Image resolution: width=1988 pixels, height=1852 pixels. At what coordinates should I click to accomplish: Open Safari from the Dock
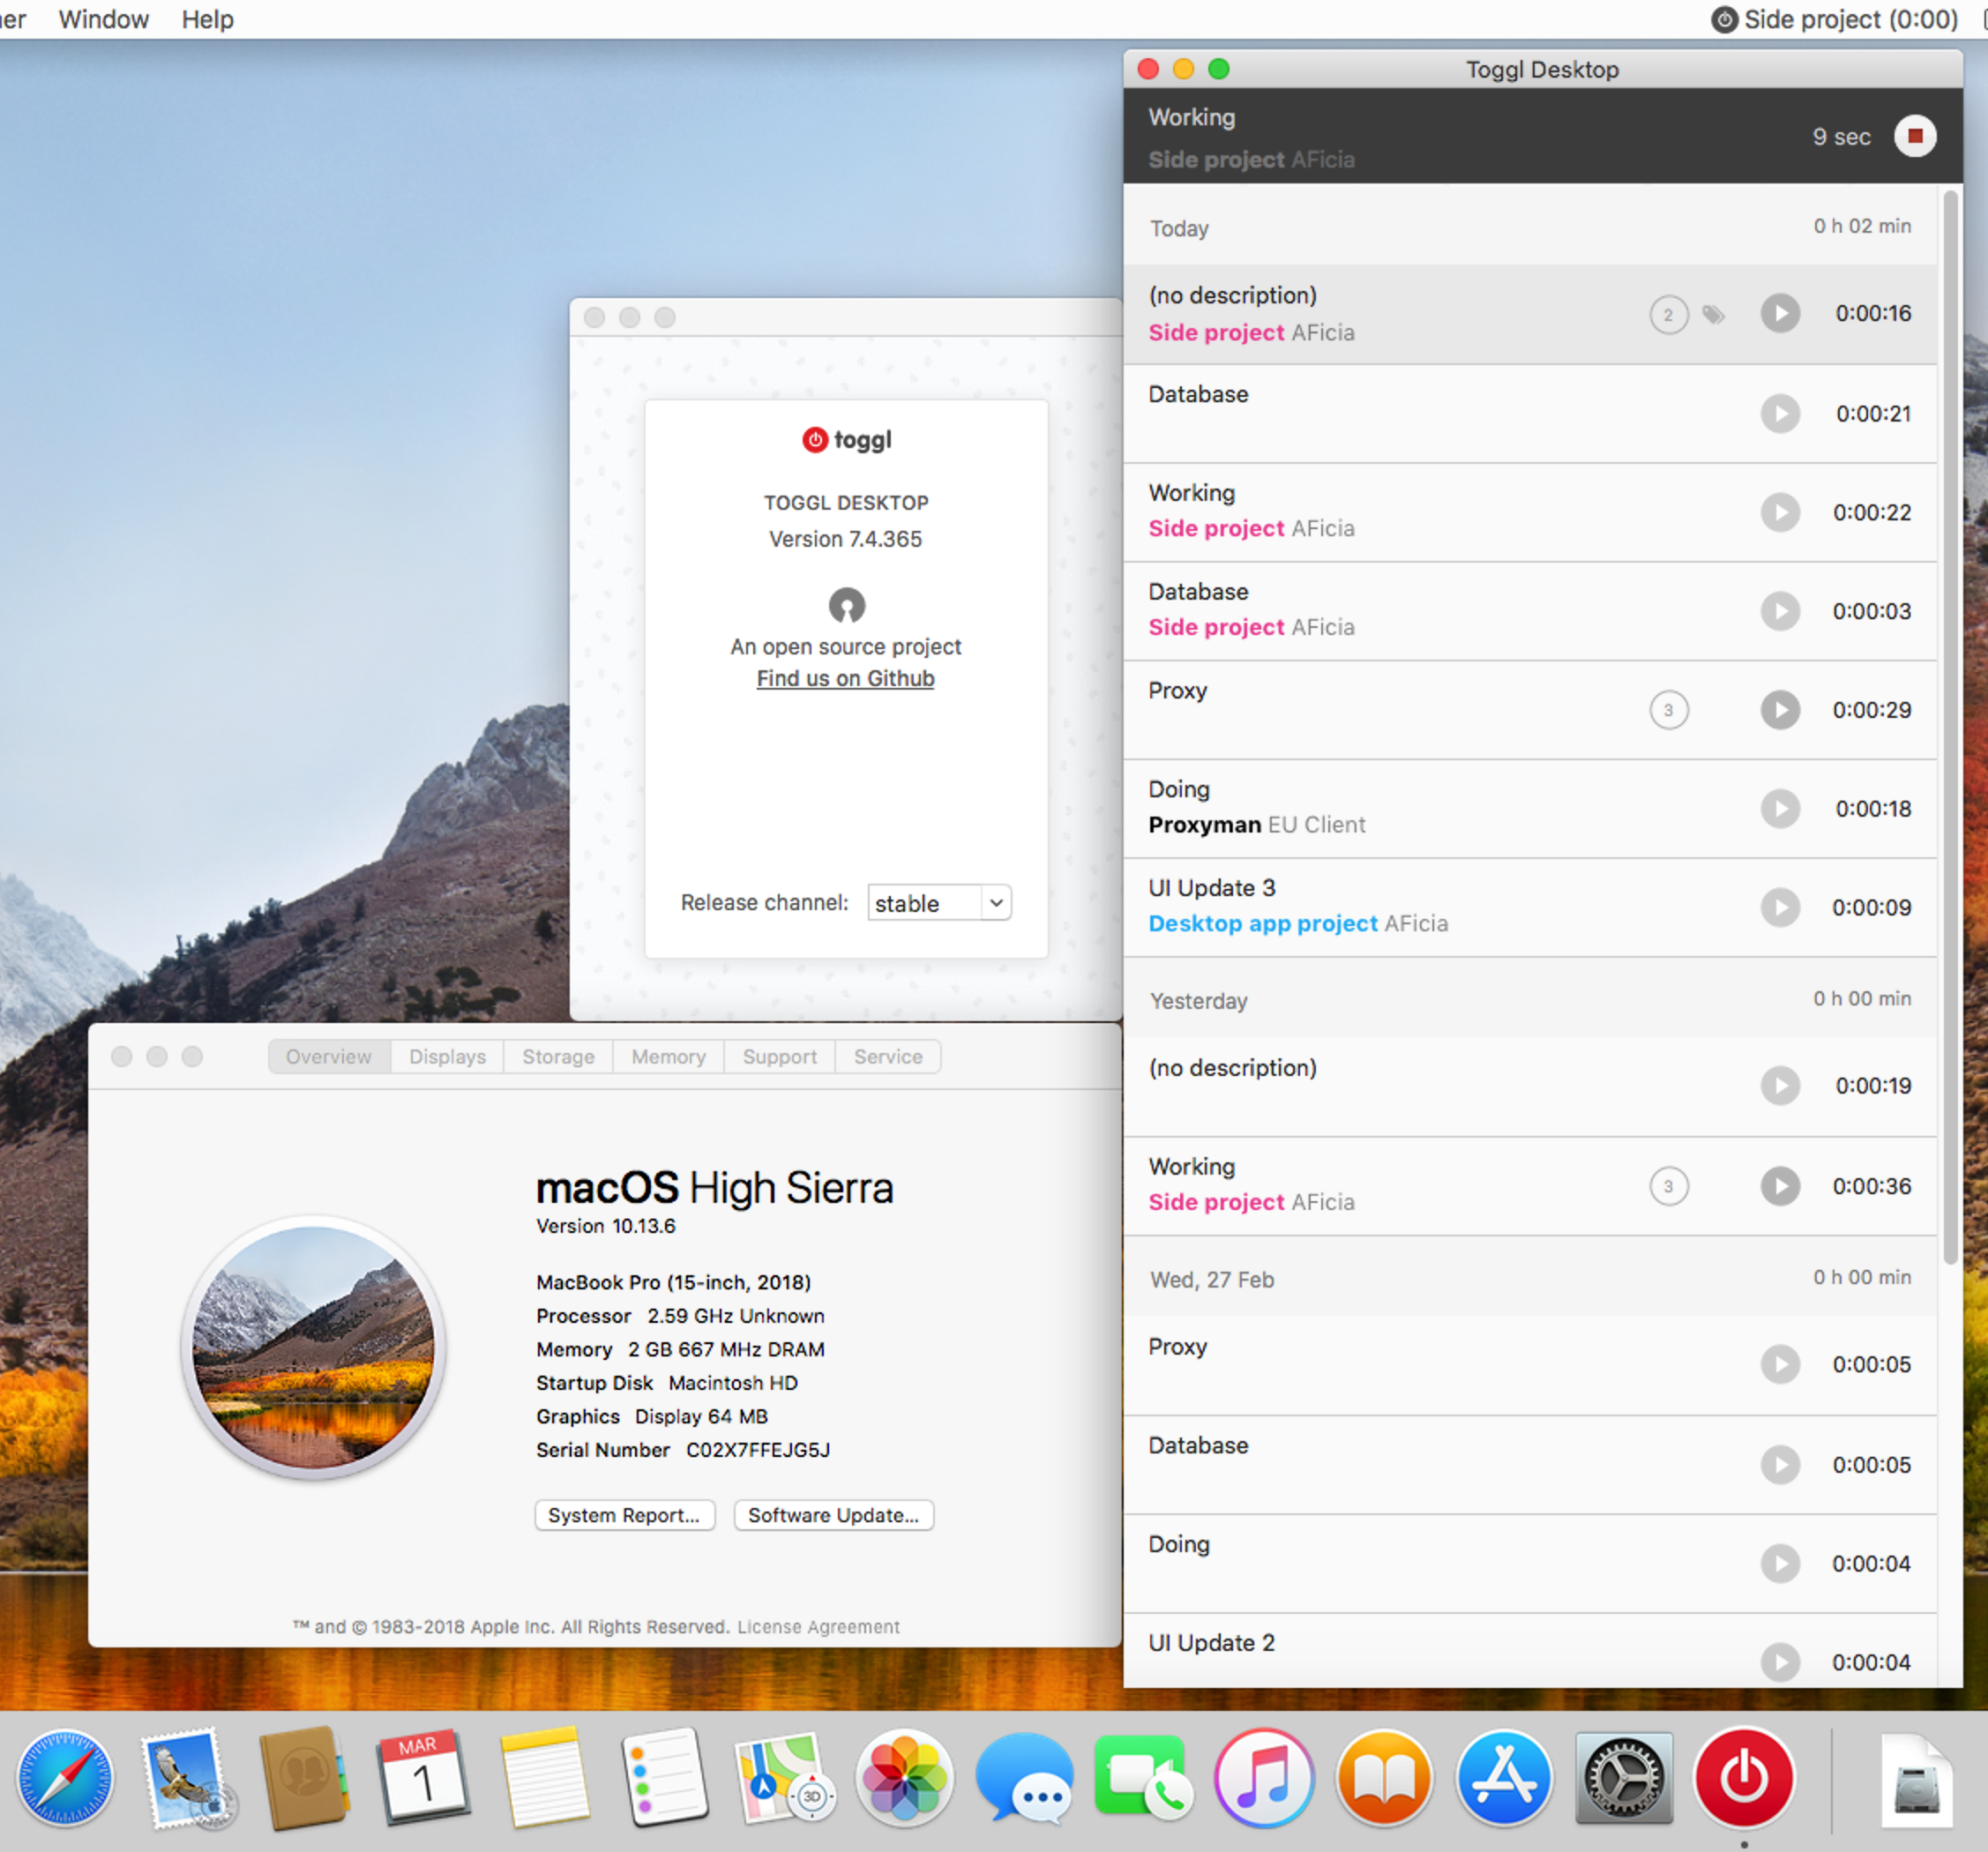(x=65, y=1779)
